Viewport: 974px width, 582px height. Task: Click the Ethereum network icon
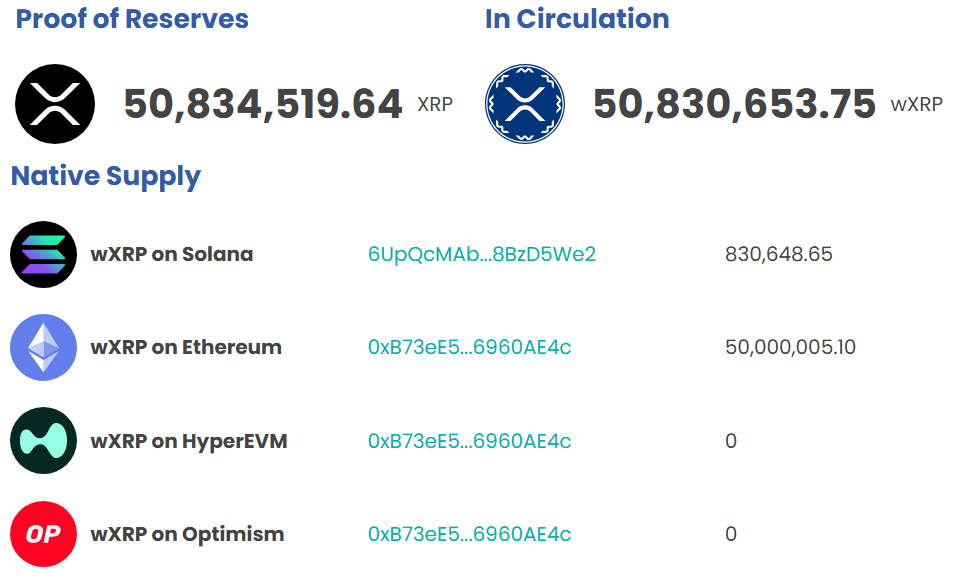(x=43, y=348)
